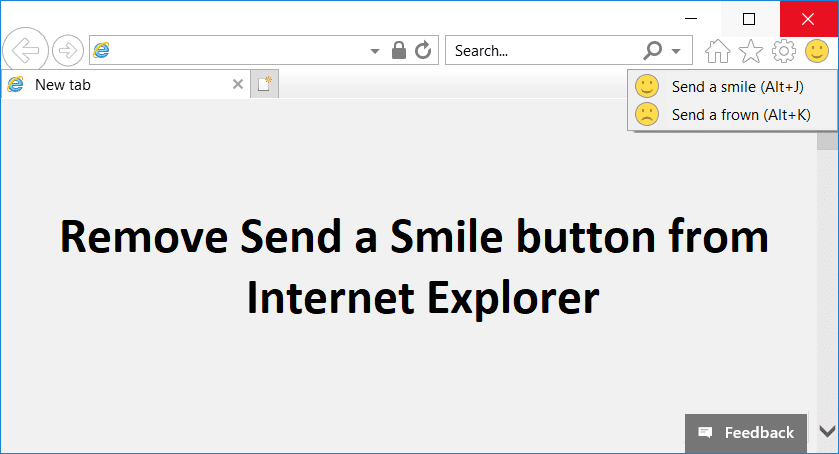Expand the search provider dropdown arrow
Viewport: 839px width, 454px height.
676,51
